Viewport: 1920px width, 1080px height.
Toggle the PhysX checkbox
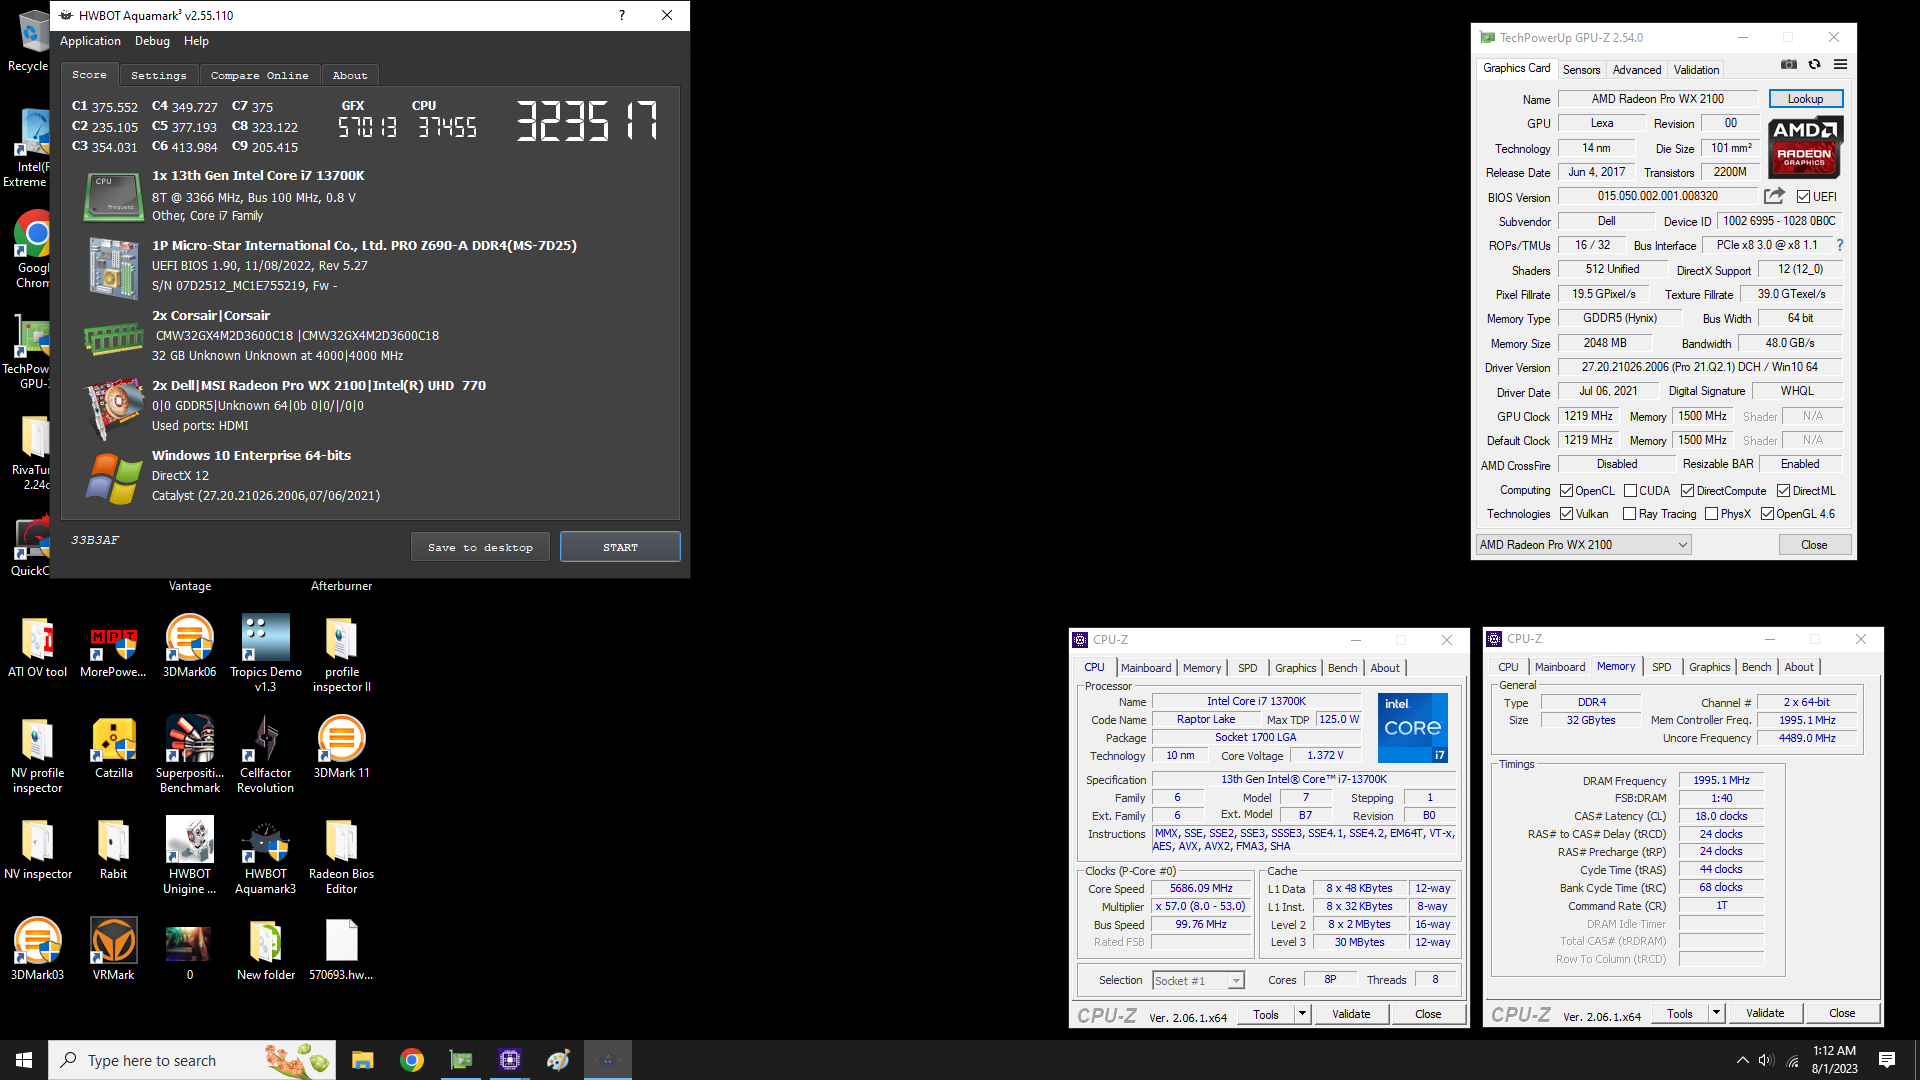click(1711, 514)
